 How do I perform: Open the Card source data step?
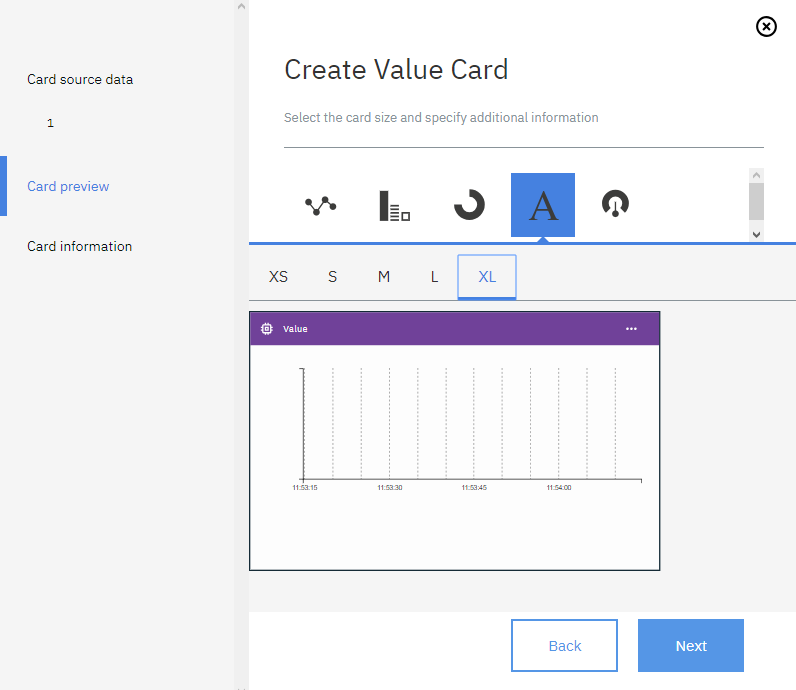[80, 79]
